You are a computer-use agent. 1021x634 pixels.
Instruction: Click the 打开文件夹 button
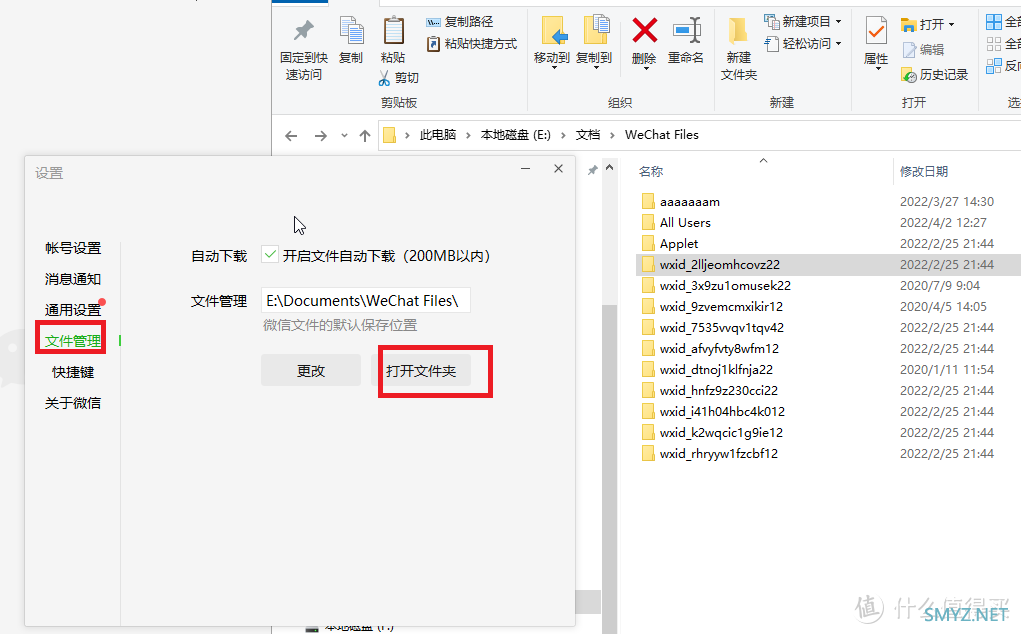421,370
